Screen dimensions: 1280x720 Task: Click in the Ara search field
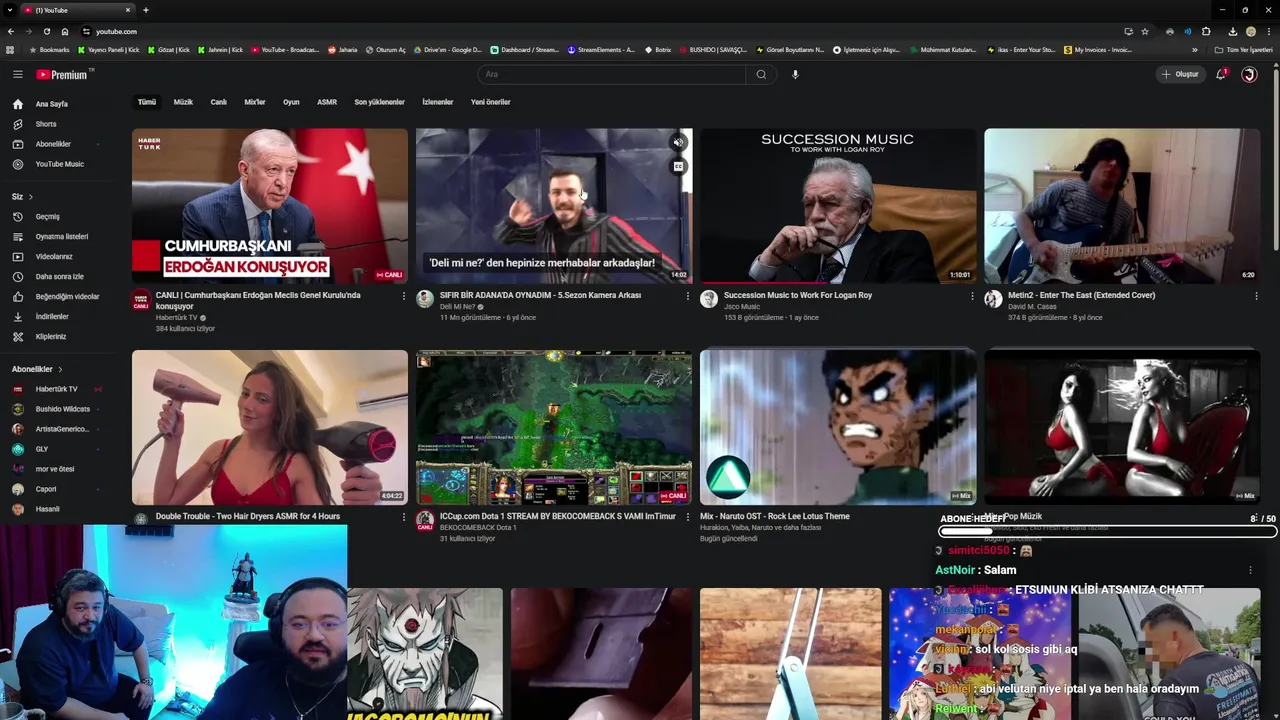point(612,74)
